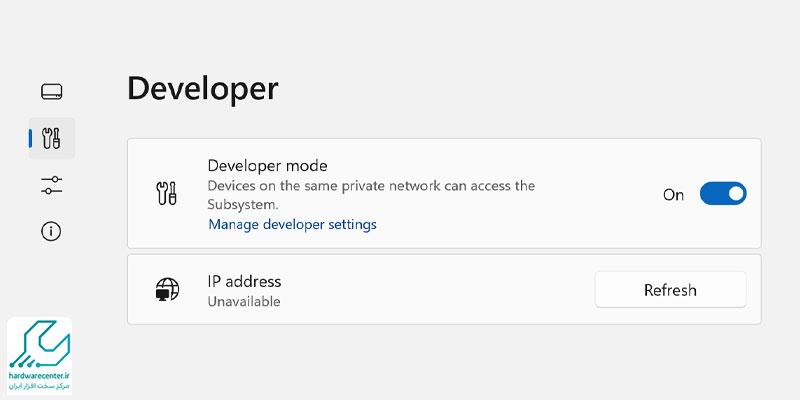This screenshot has height=400, width=800.
Task: Click the On label beside the toggle
Action: pyautogui.click(x=673, y=195)
